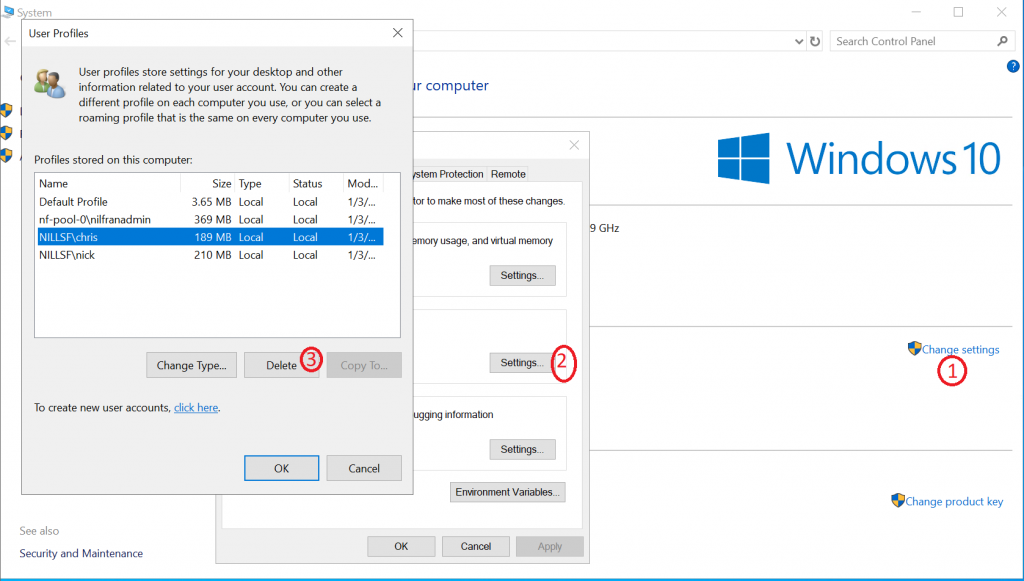Open Environment Variables... button
The image size is (1024, 581).
pos(507,492)
